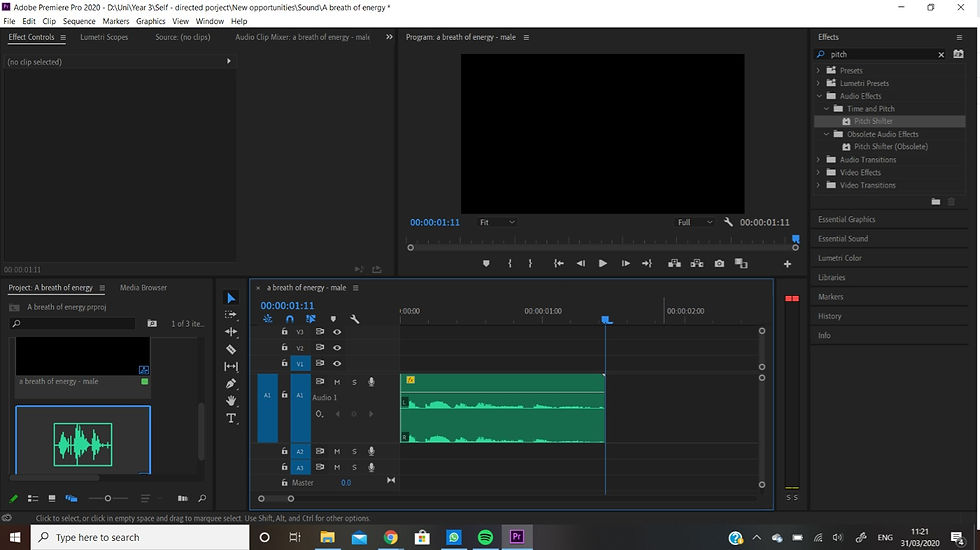Solo audio track A1
The image size is (980, 550).
point(354,382)
